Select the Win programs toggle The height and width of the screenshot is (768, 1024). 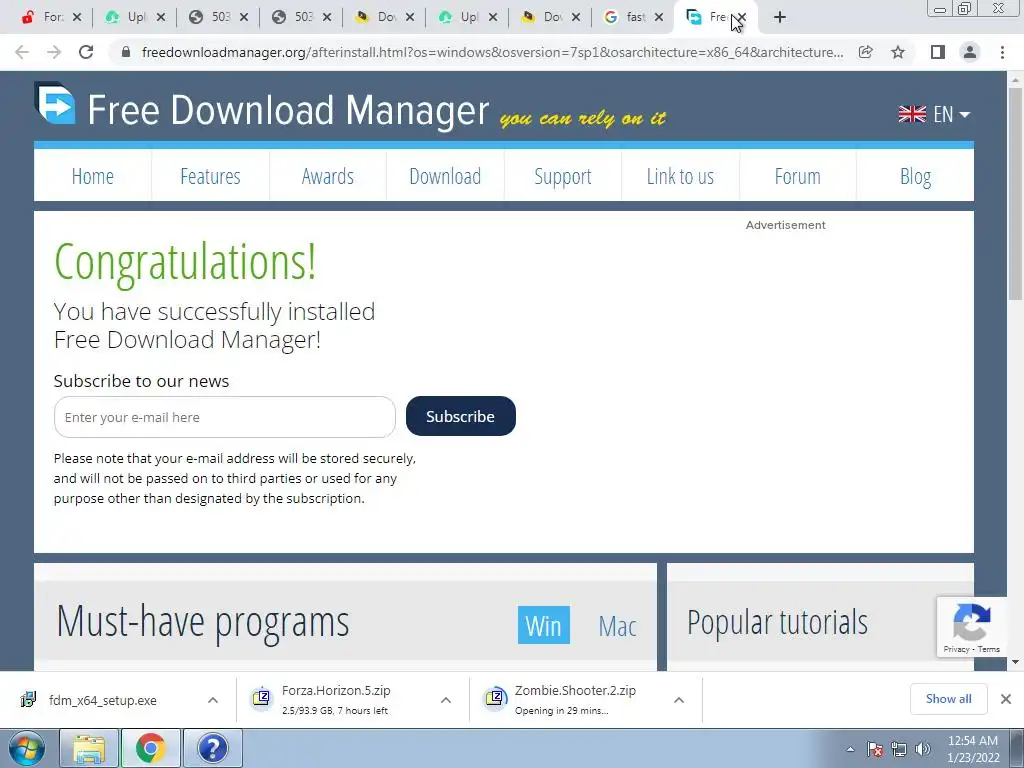click(543, 625)
